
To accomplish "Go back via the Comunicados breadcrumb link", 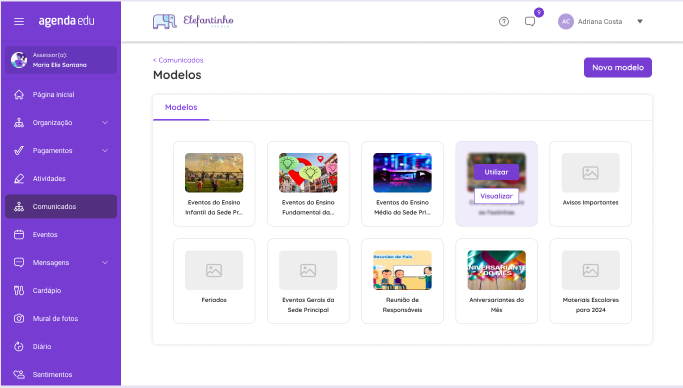I will (178, 60).
